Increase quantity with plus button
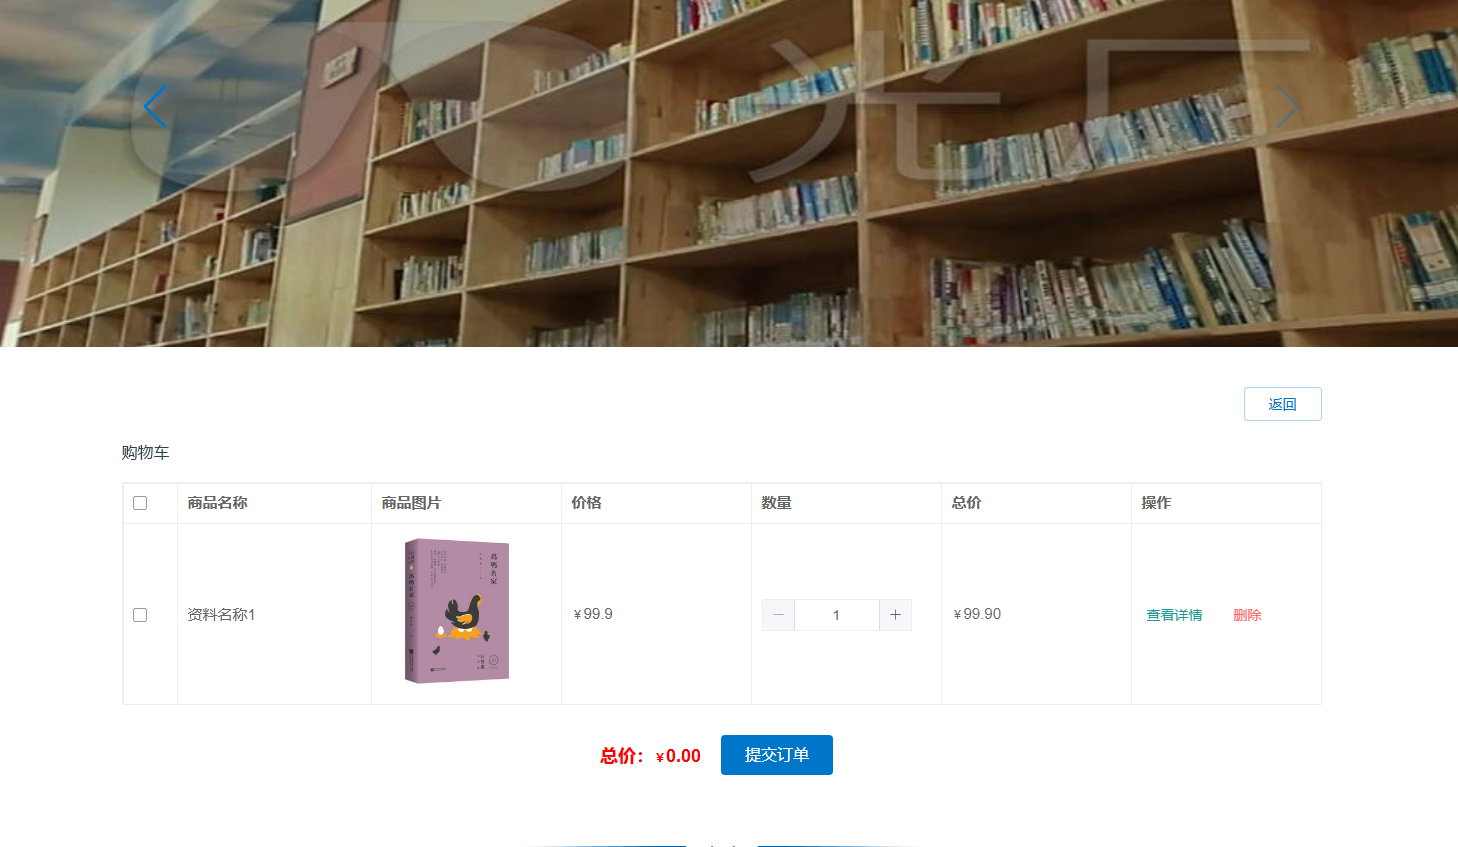This screenshot has height=847, width=1458. tap(895, 615)
